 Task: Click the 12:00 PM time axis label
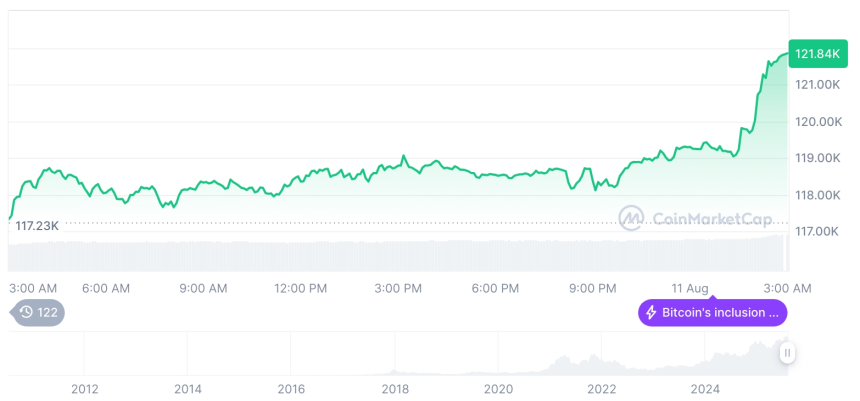301,288
